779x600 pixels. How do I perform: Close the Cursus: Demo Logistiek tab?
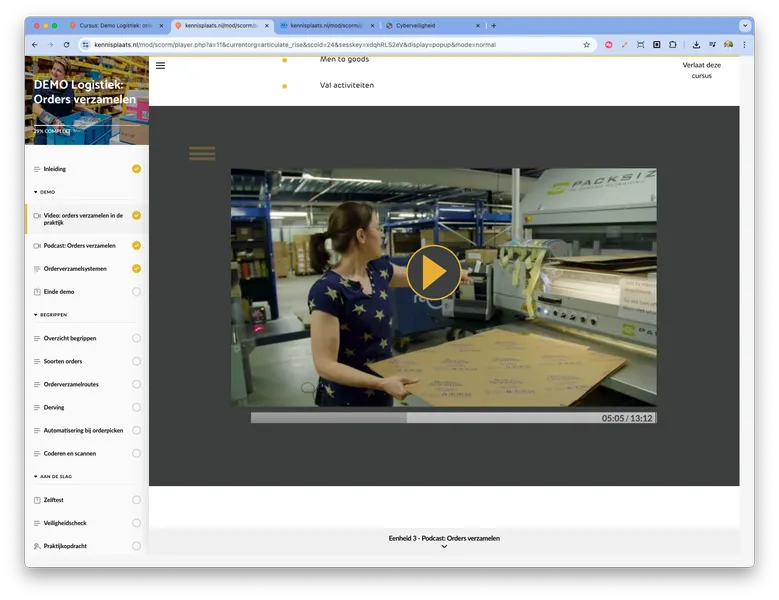[x=161, y=25]
